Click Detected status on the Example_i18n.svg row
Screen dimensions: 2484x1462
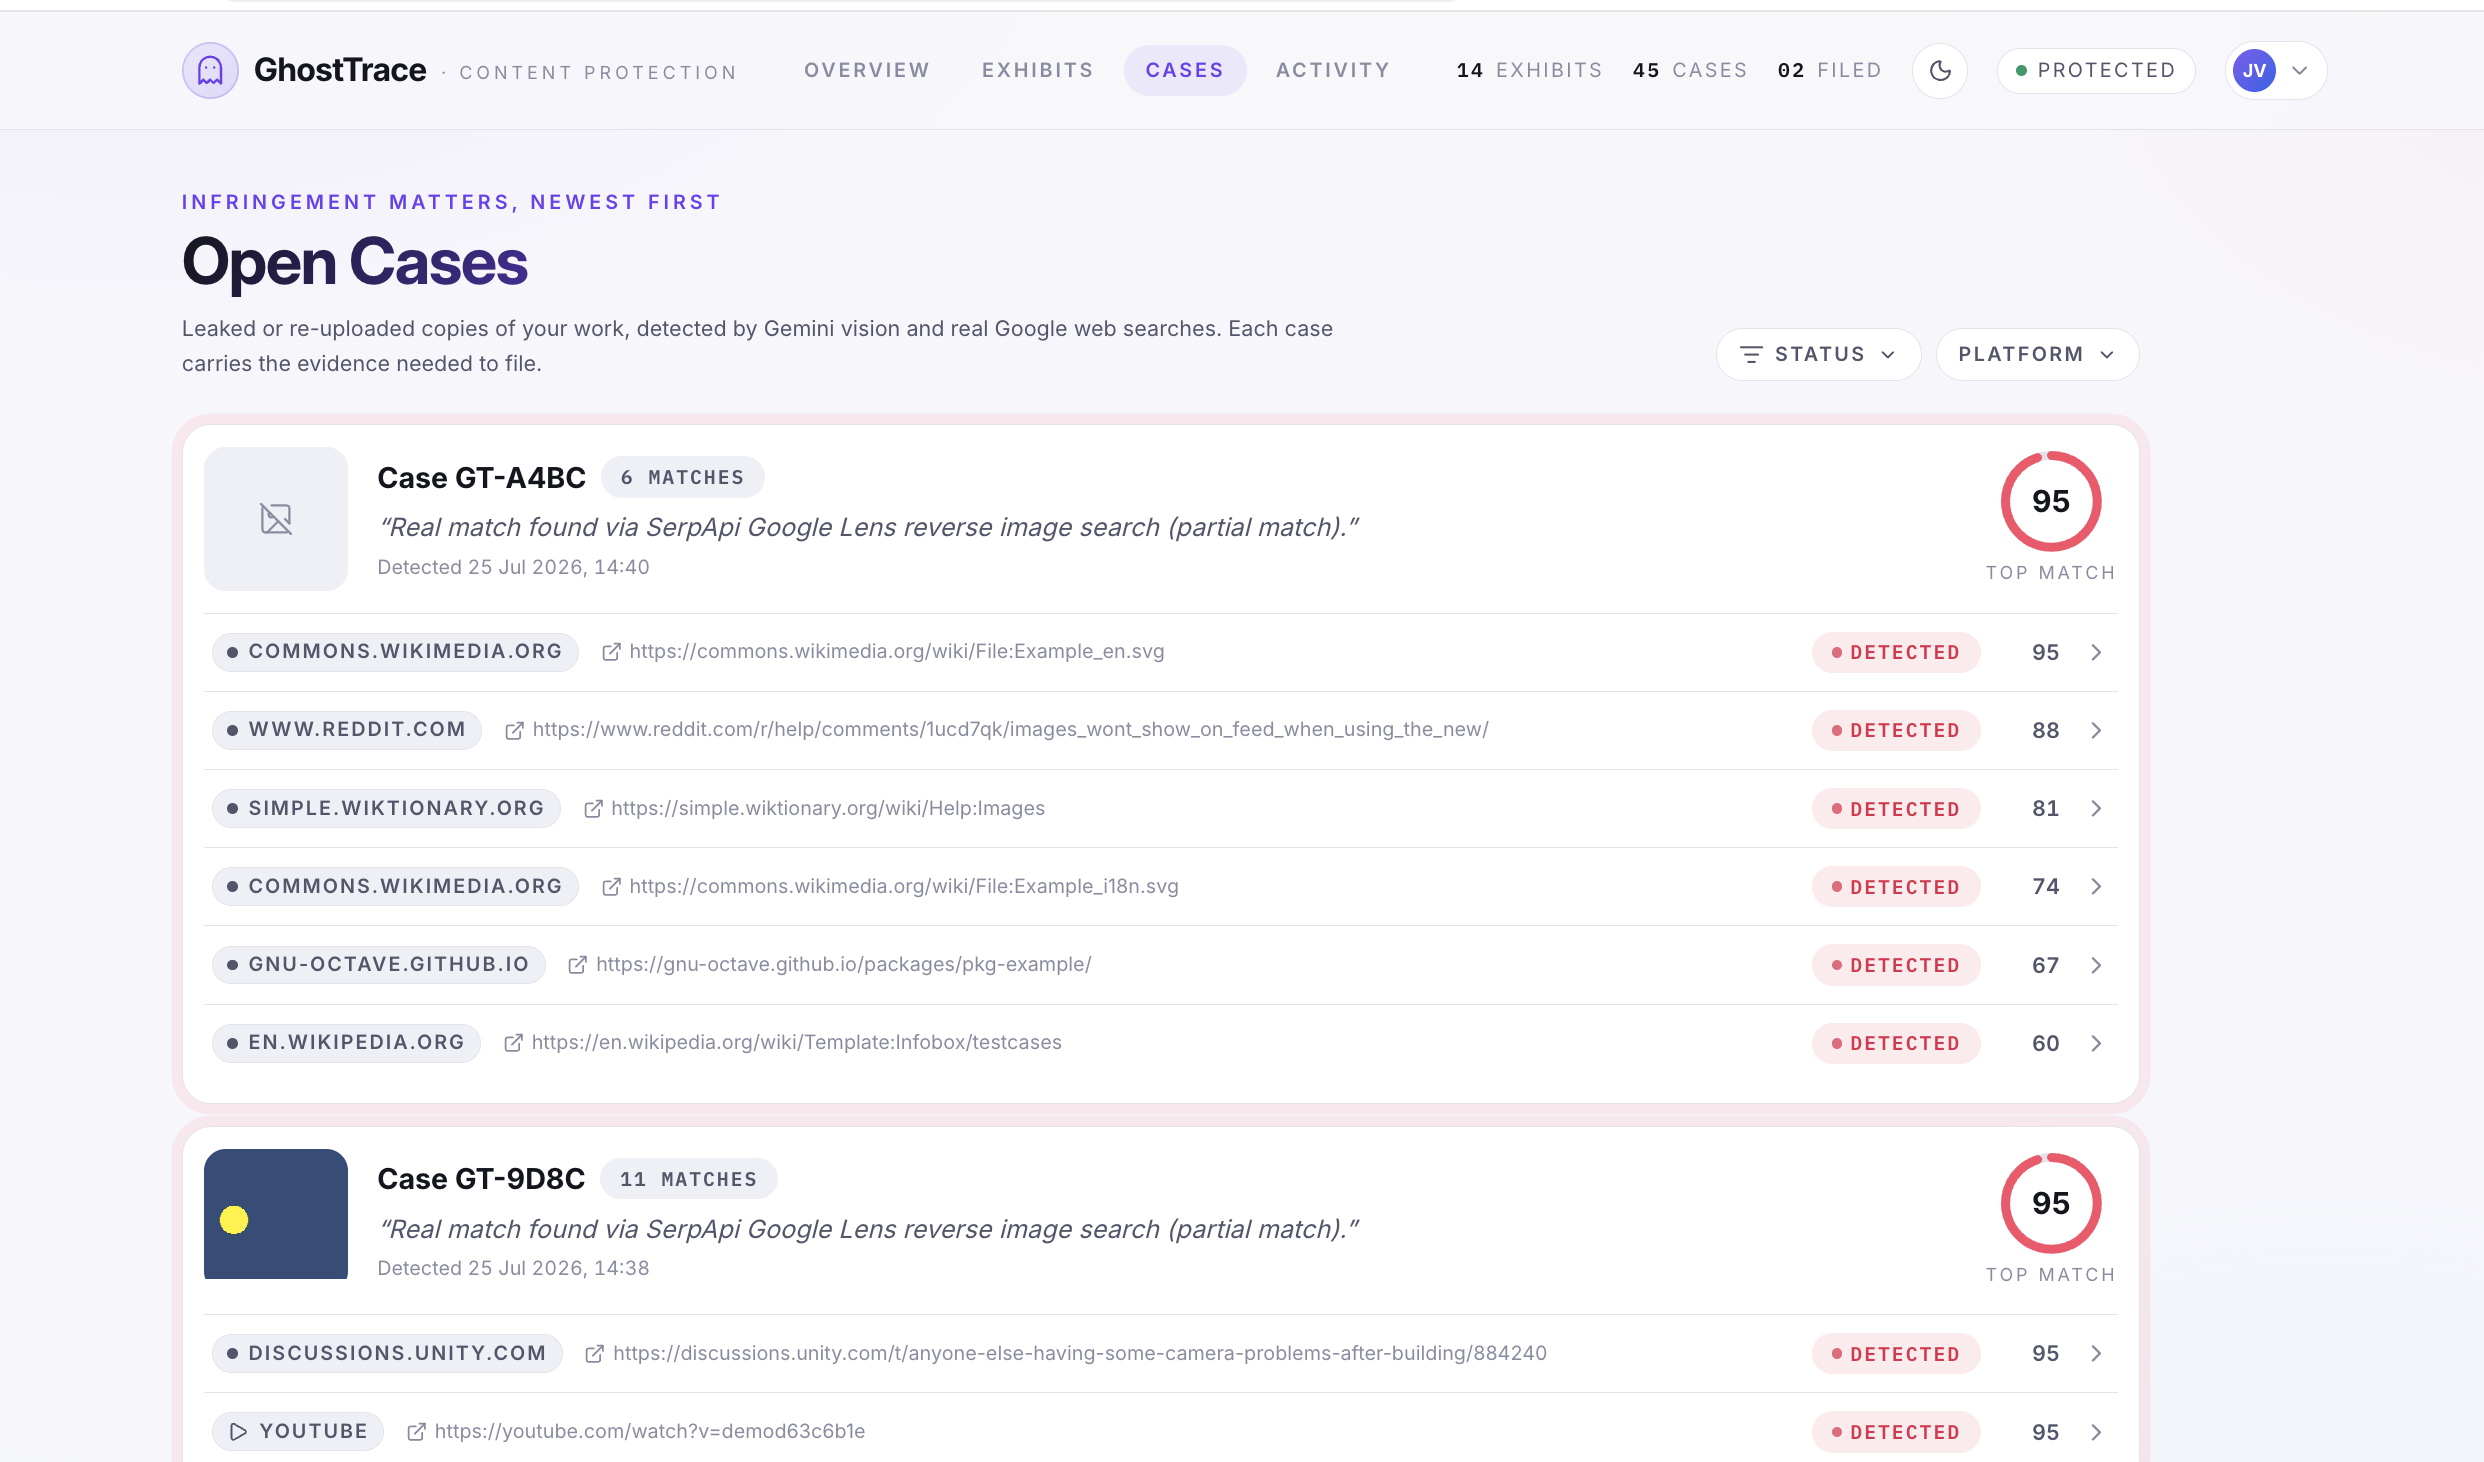(1896, 887)
